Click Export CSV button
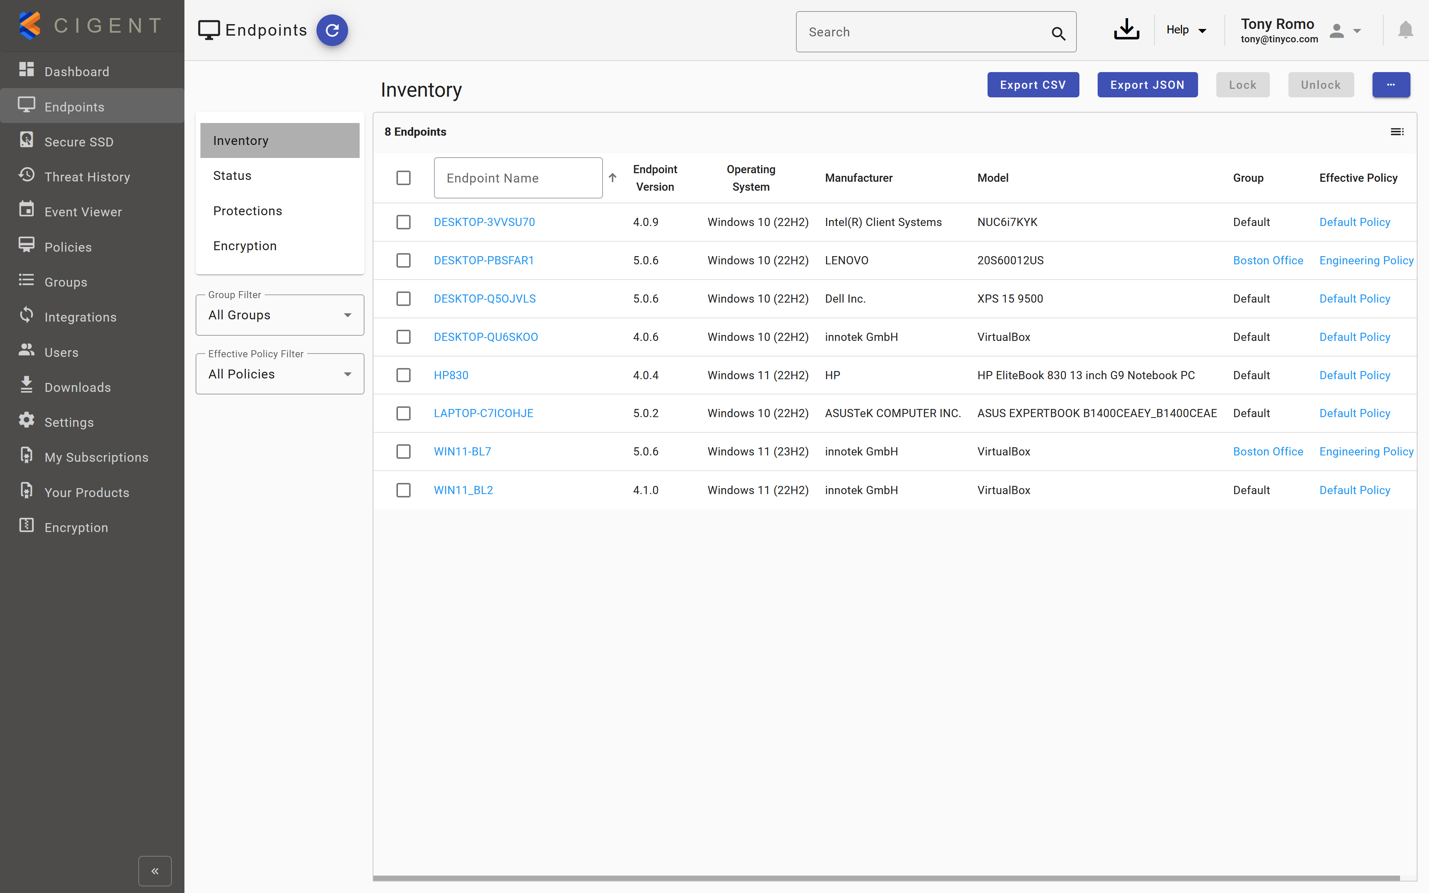The width and height of the screenshot is (1429, 893). tap(1033, 85)
